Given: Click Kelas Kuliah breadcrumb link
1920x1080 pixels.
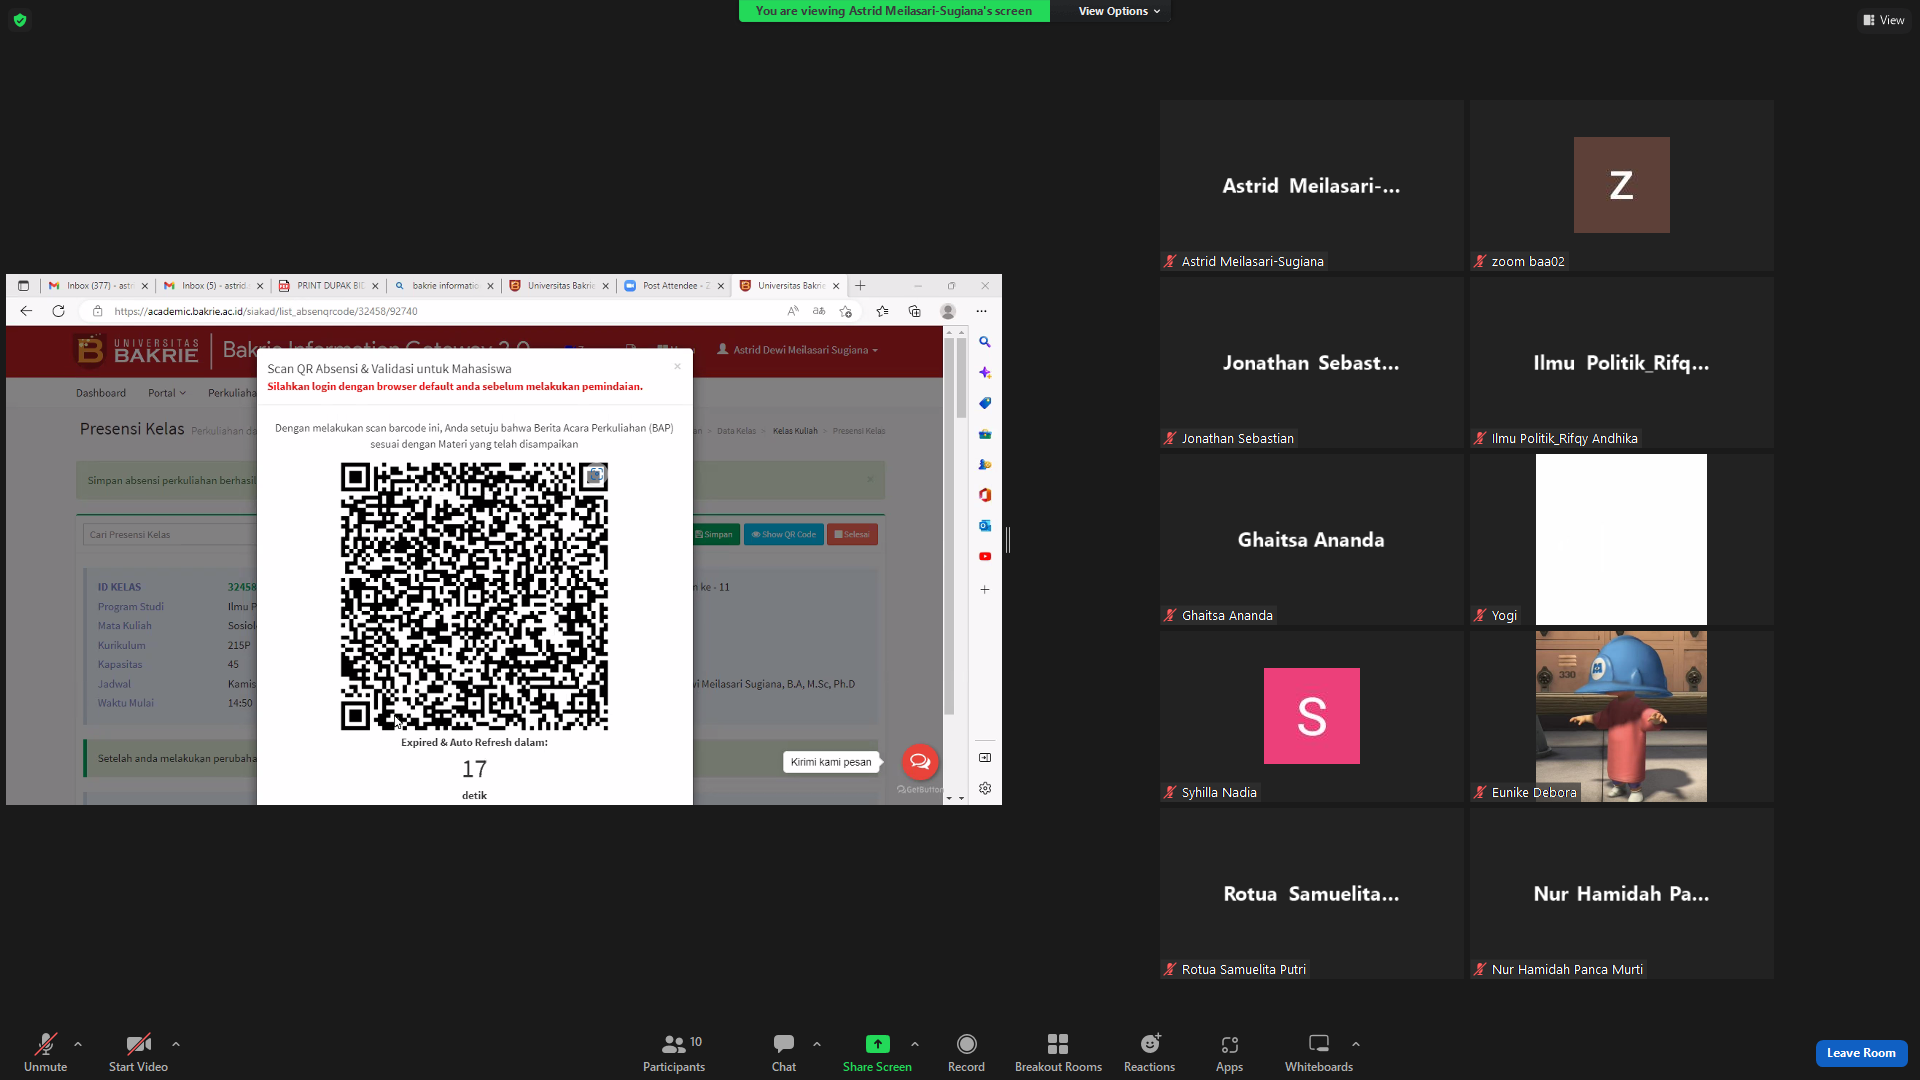Looking at the screenshot, I should pos(795,431).
